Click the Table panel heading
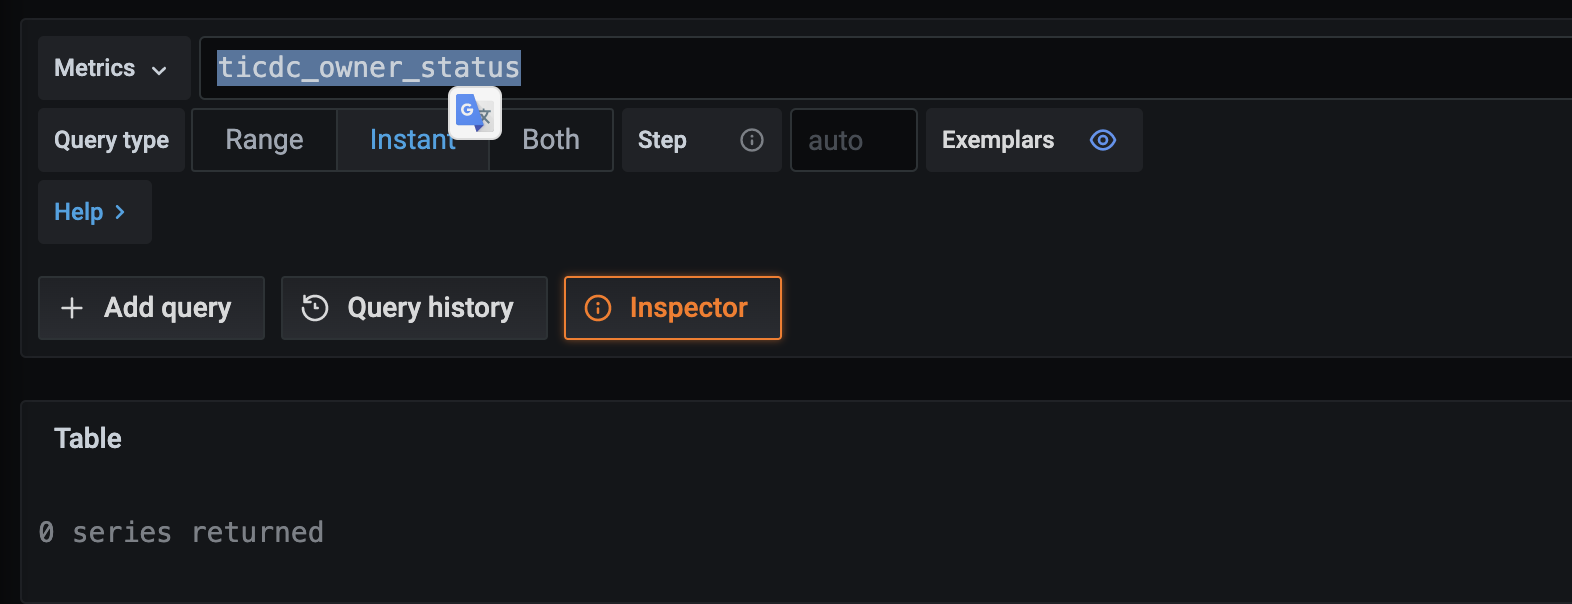The height and width of the screenshot is (604, 1572). point(88,438)
